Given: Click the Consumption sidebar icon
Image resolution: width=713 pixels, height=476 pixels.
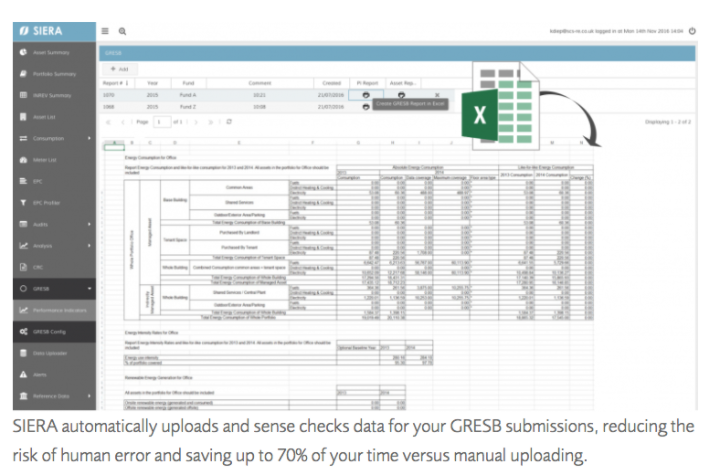Looking at the screenshot, I should 23,138.
